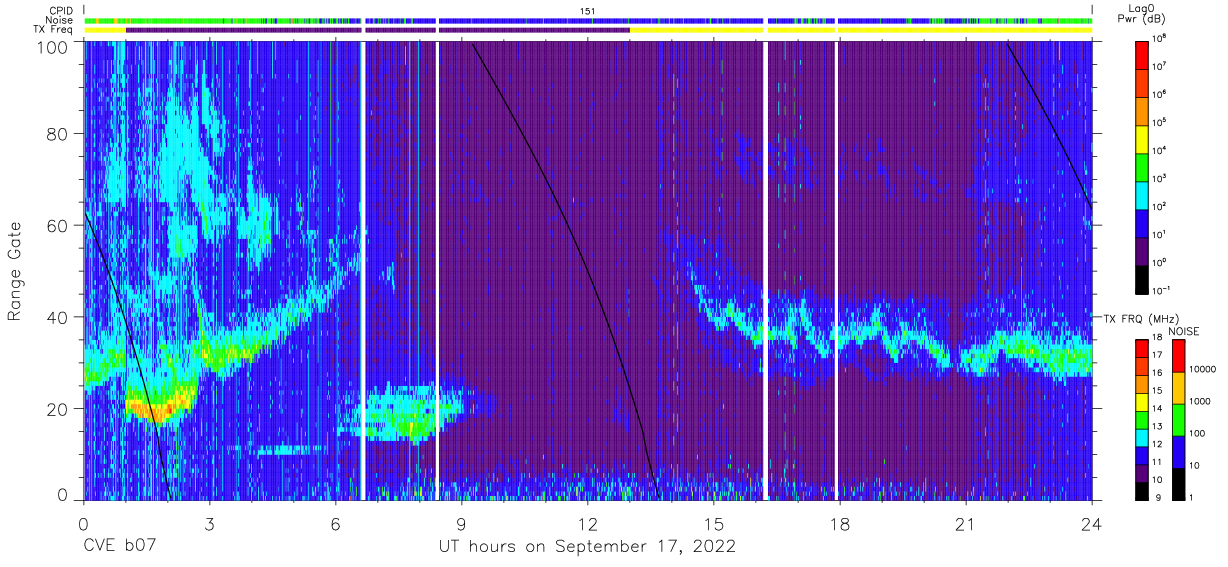The height and width of the screenshot is (567, 1228).
Task: Click the '10000' tick on the NOISE colorbar
Action: 1203,369
